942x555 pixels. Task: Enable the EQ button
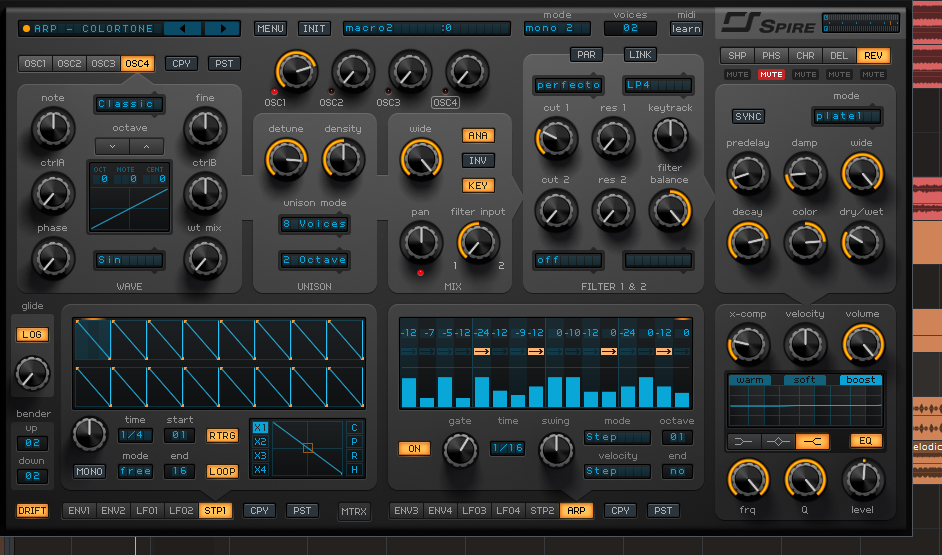click(865, 441)
